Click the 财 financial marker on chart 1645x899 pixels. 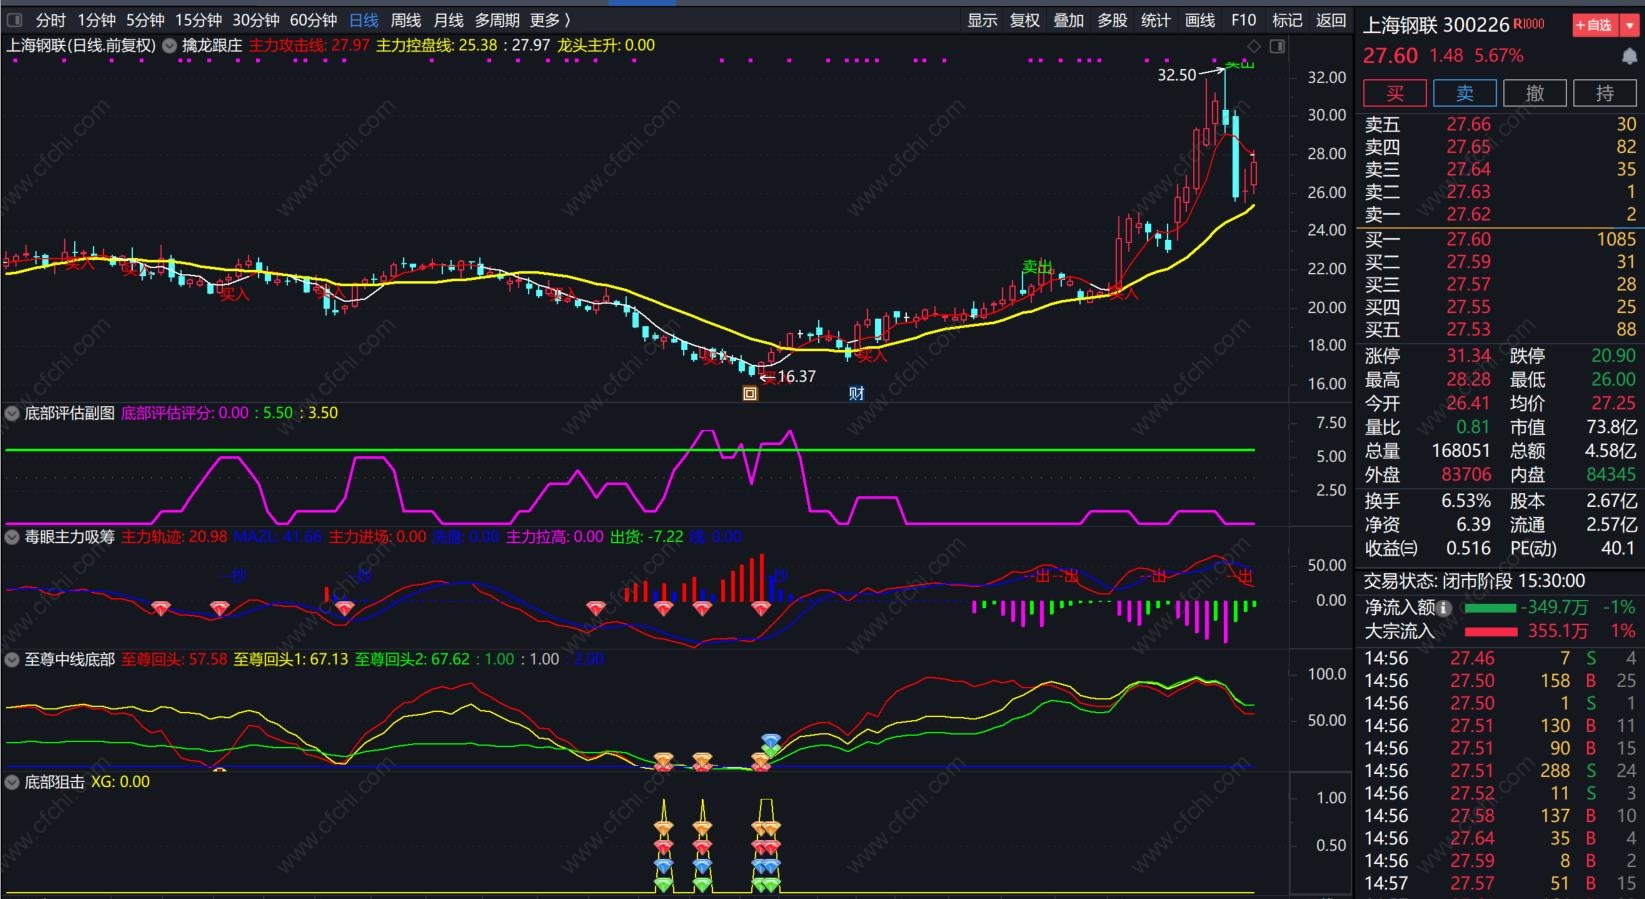click(856, 393)
